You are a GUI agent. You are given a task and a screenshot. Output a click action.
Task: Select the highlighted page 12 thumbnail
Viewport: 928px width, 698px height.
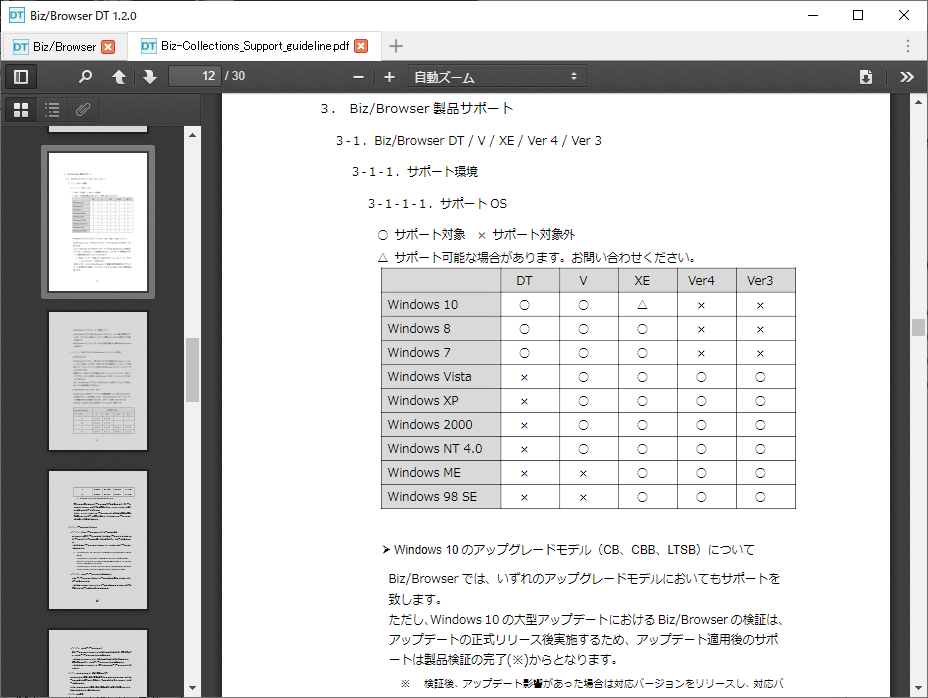pyautogui.click(x=98, y=222)
